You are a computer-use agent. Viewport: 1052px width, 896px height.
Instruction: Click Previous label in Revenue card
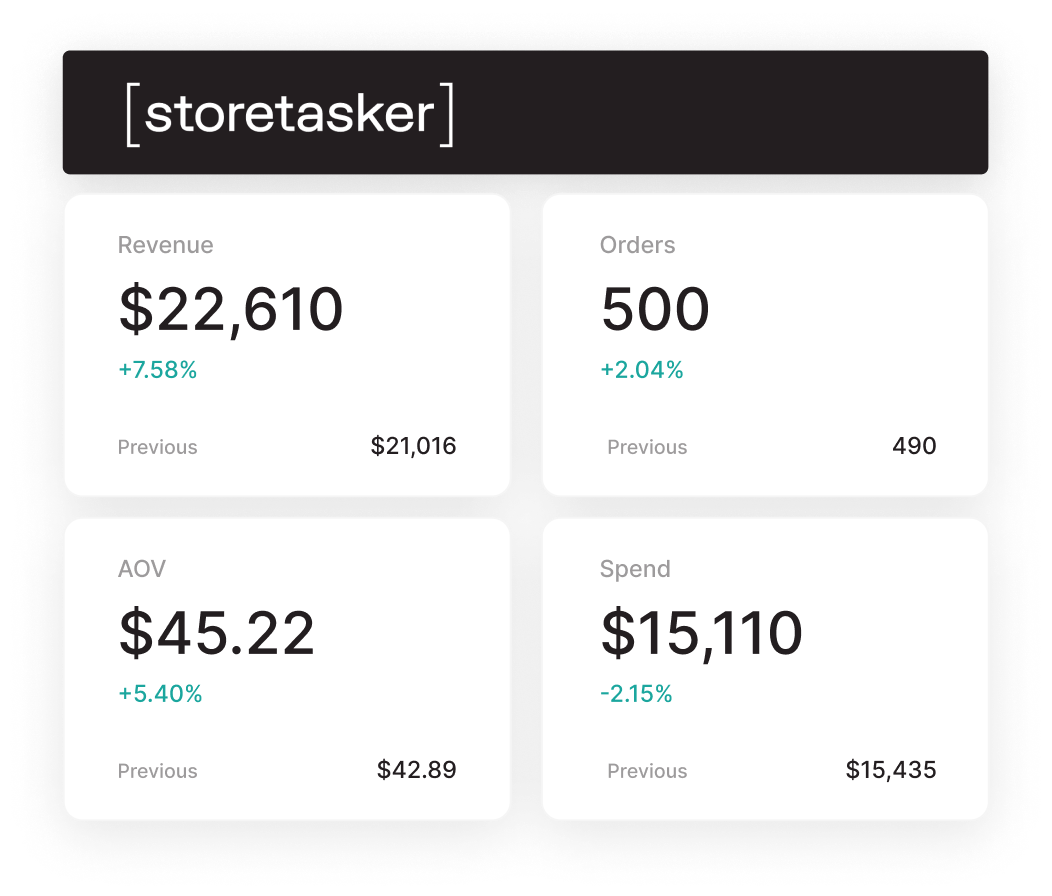click(x=158, y=448)
